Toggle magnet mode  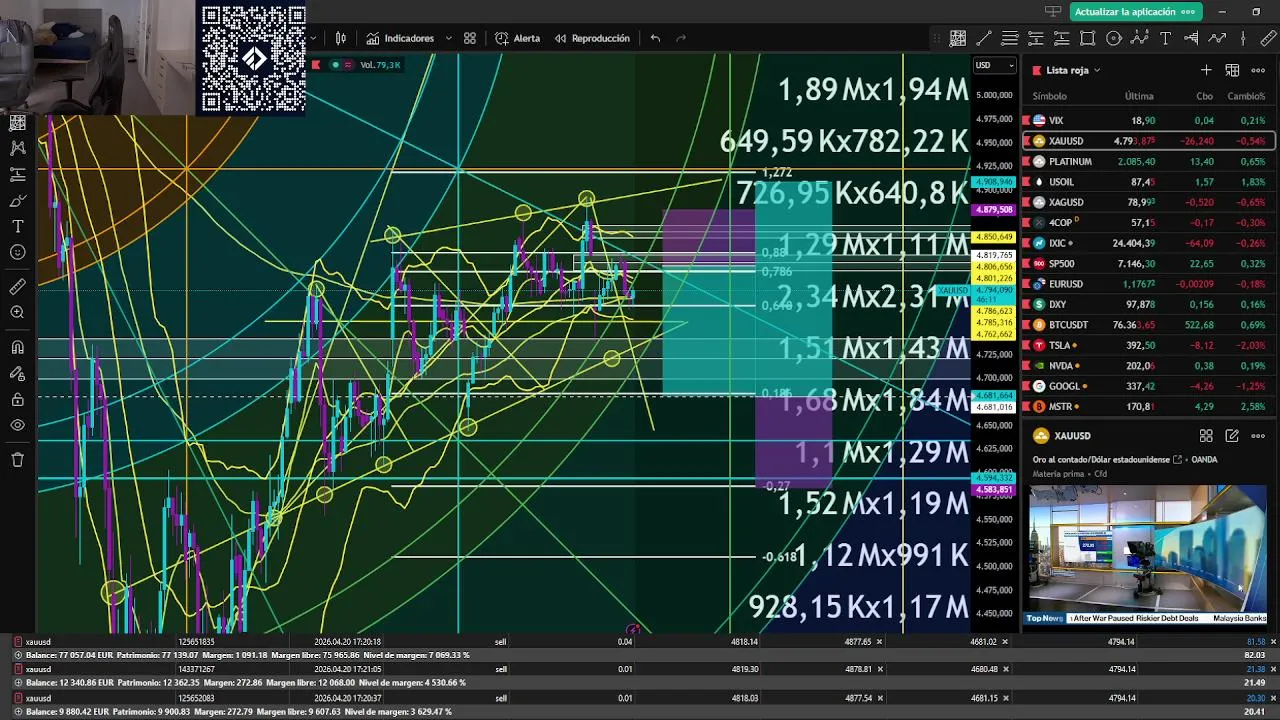coord(17,348)
